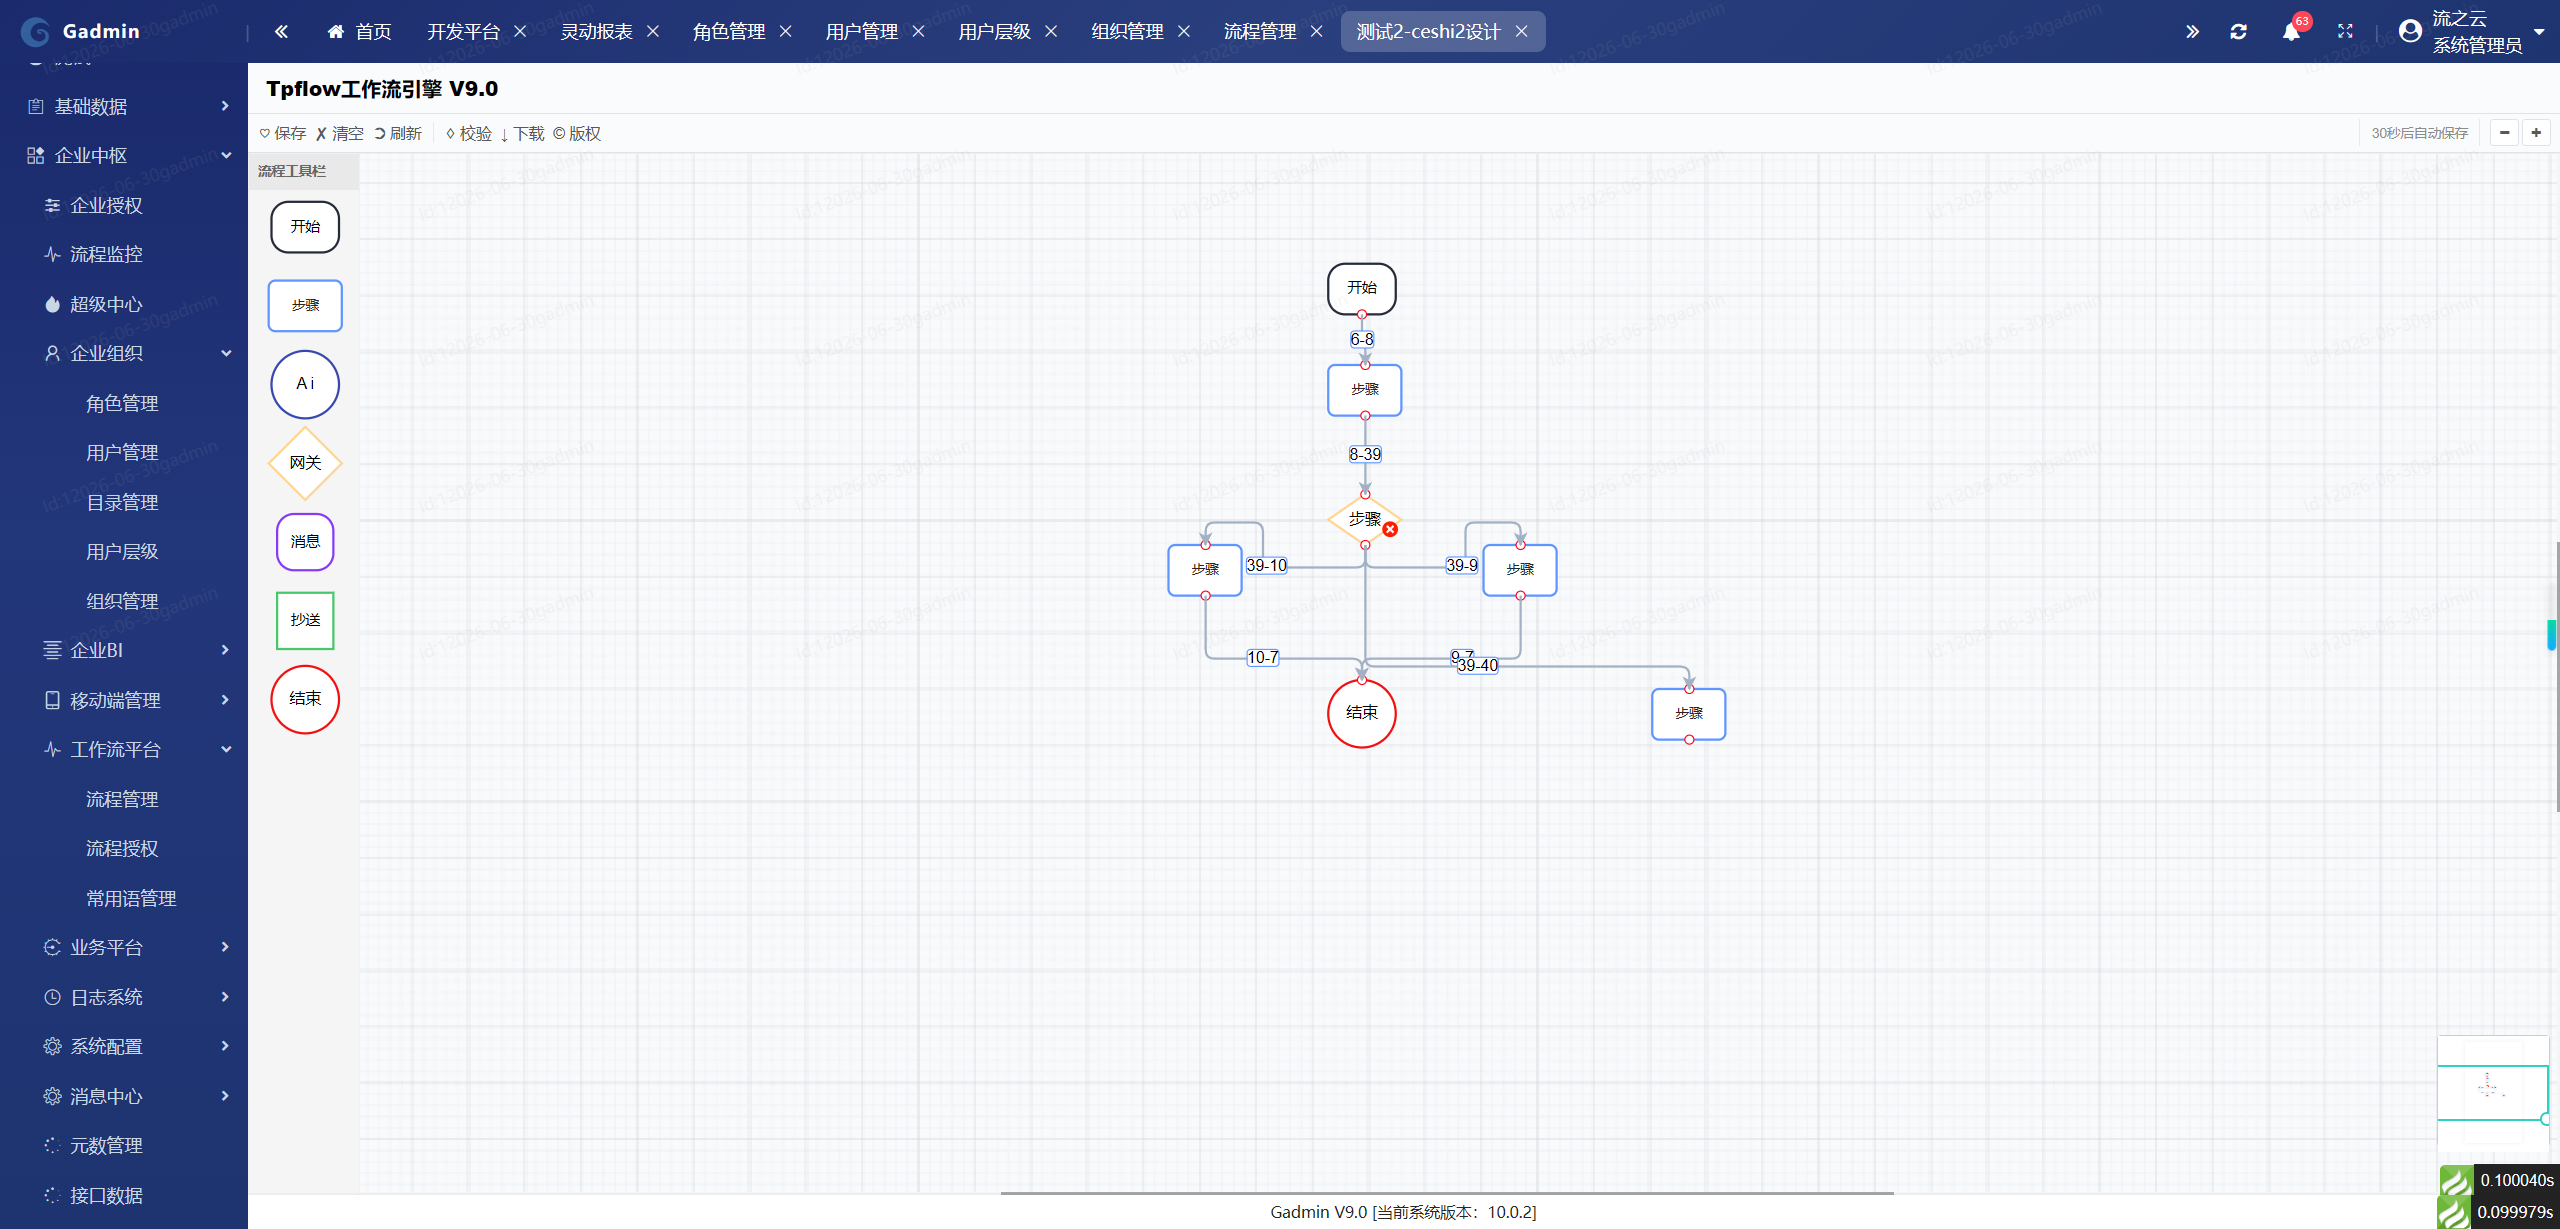Select the 网关 gateway diamond tool
Screen dimensions: 2560x1229
click(305, 463)
